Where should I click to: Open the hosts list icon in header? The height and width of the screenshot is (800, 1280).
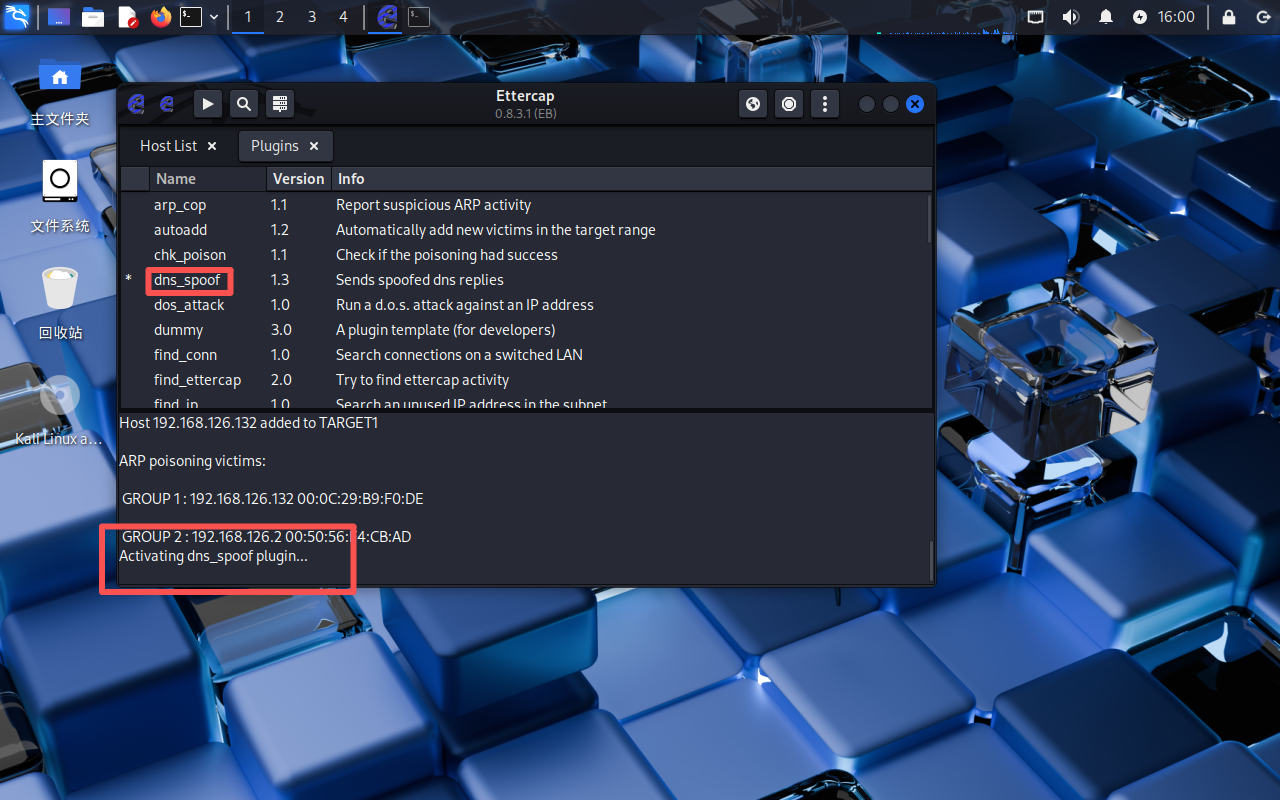[280, 103]
